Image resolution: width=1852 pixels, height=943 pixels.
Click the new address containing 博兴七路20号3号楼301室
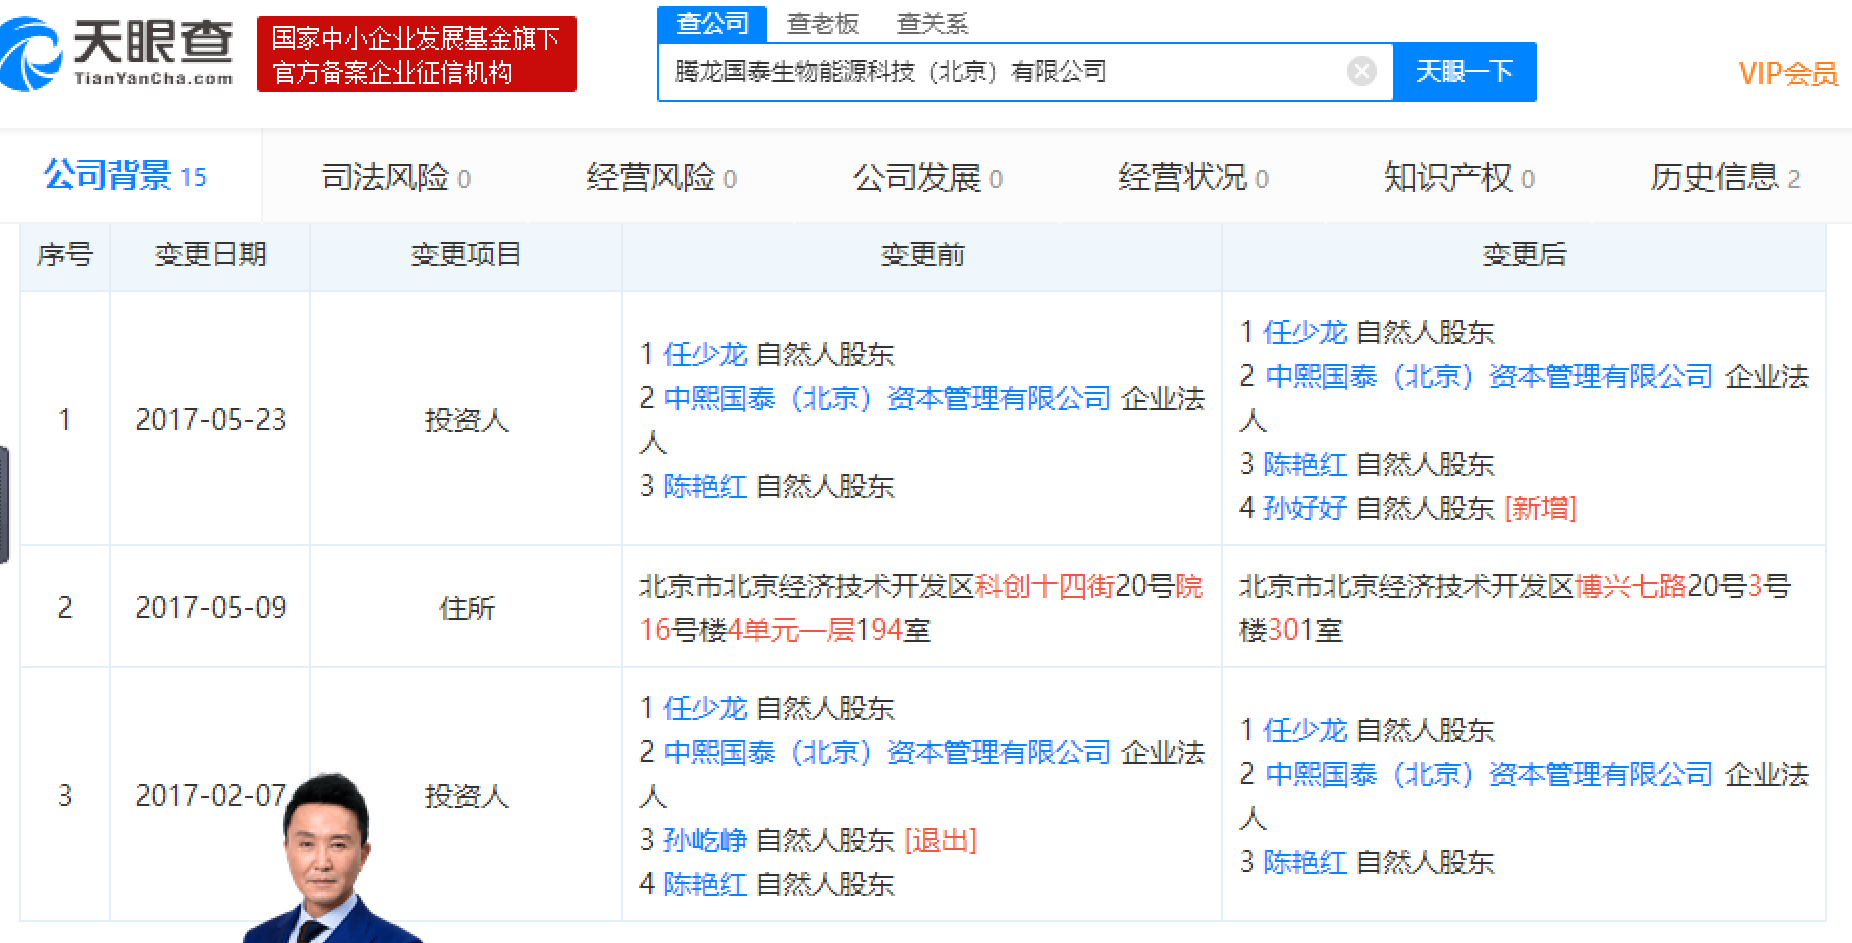coord(1515,607)
